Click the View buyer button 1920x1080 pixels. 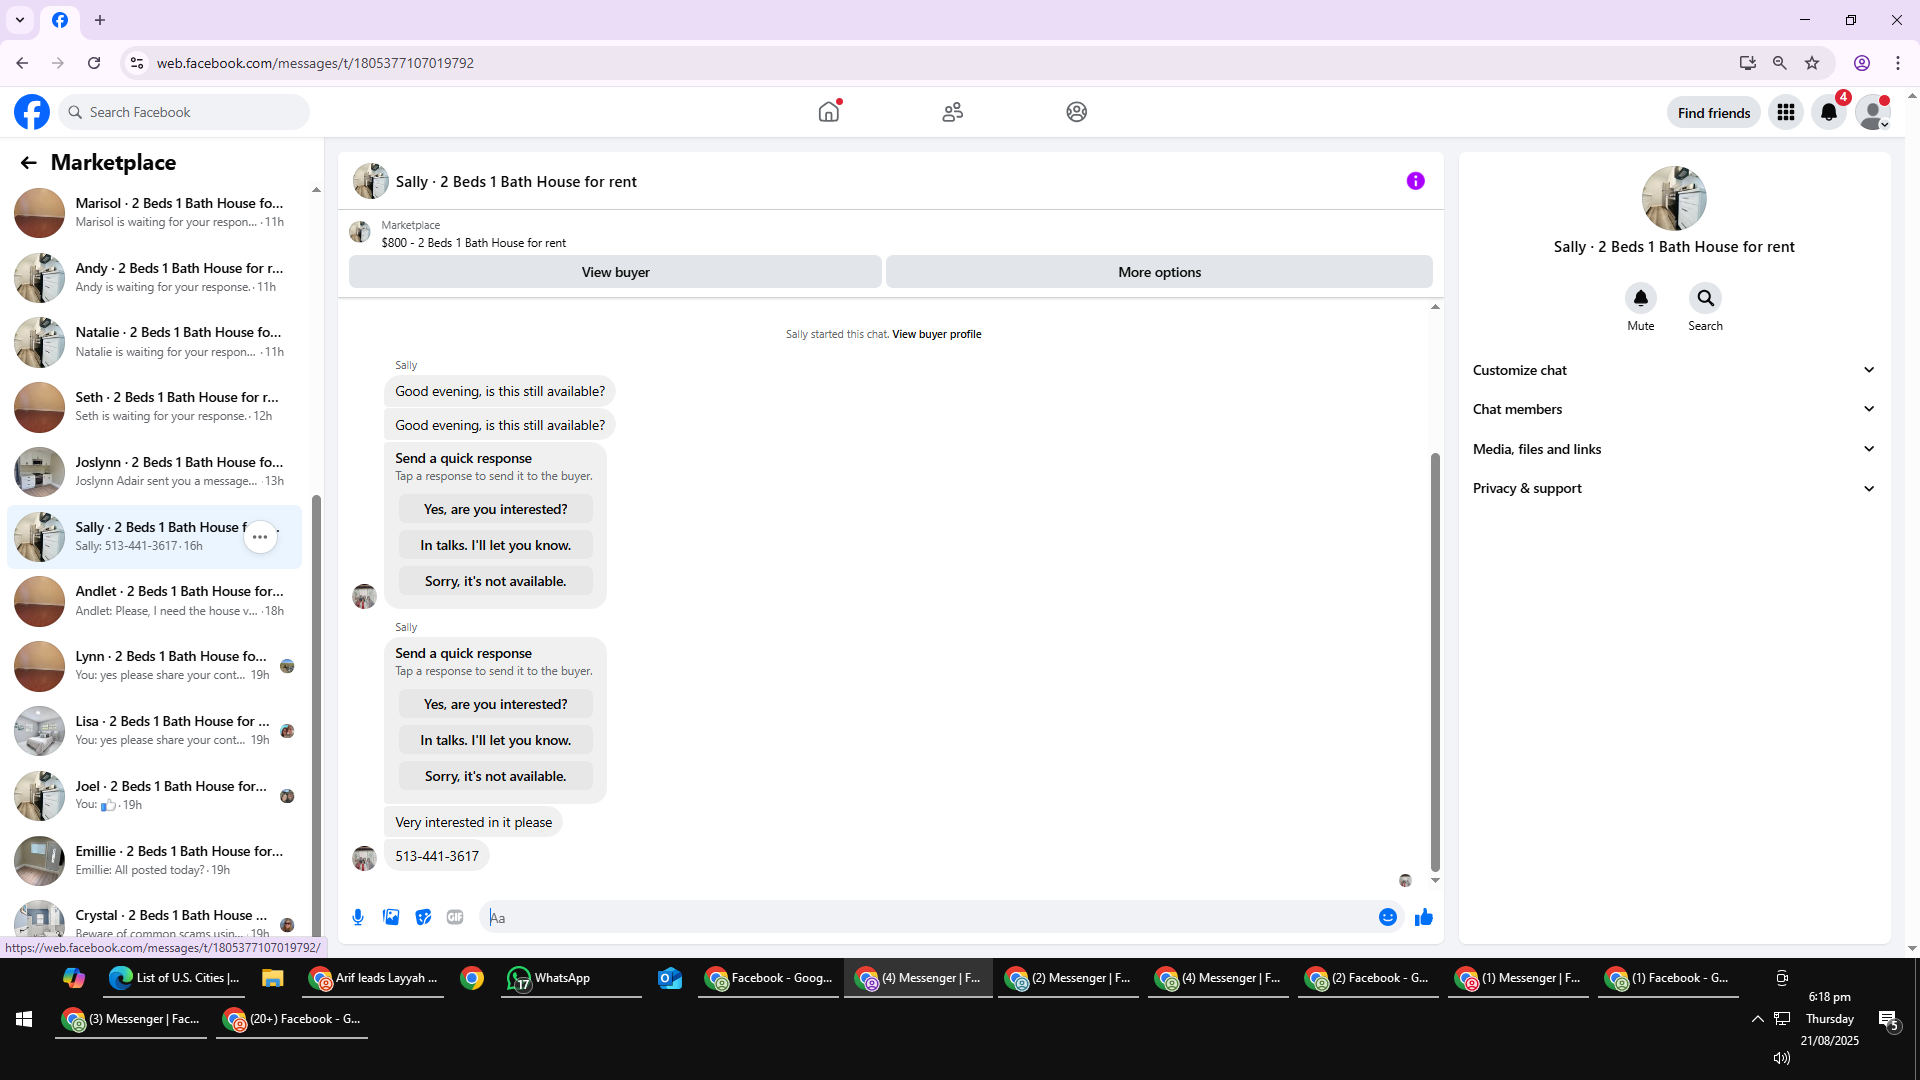[615, 272]
